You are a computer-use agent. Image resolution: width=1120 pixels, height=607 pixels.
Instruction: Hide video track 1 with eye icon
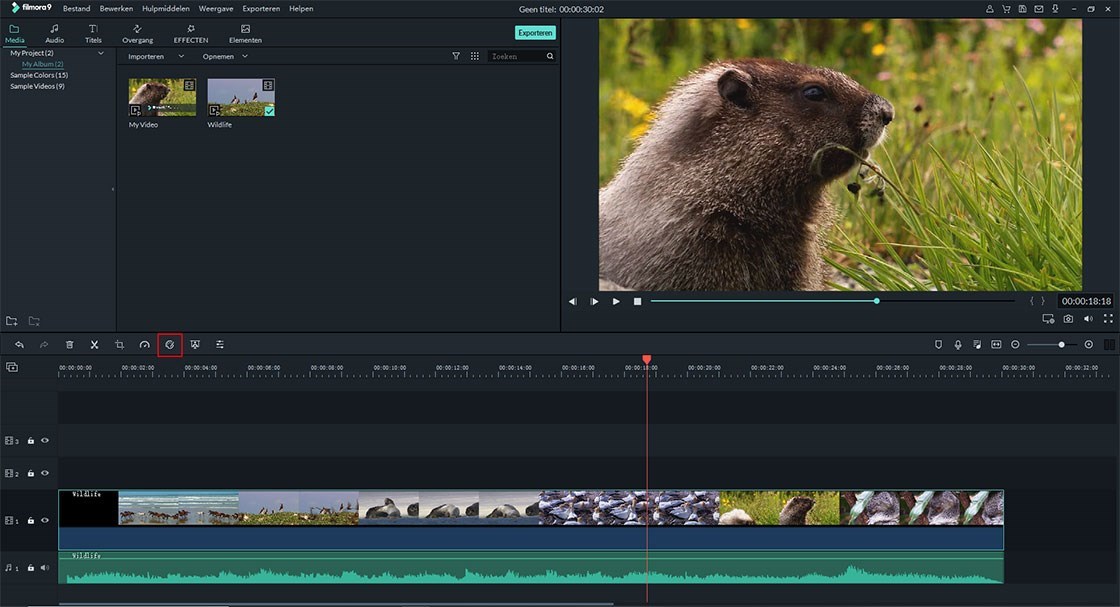coord(45,521)
